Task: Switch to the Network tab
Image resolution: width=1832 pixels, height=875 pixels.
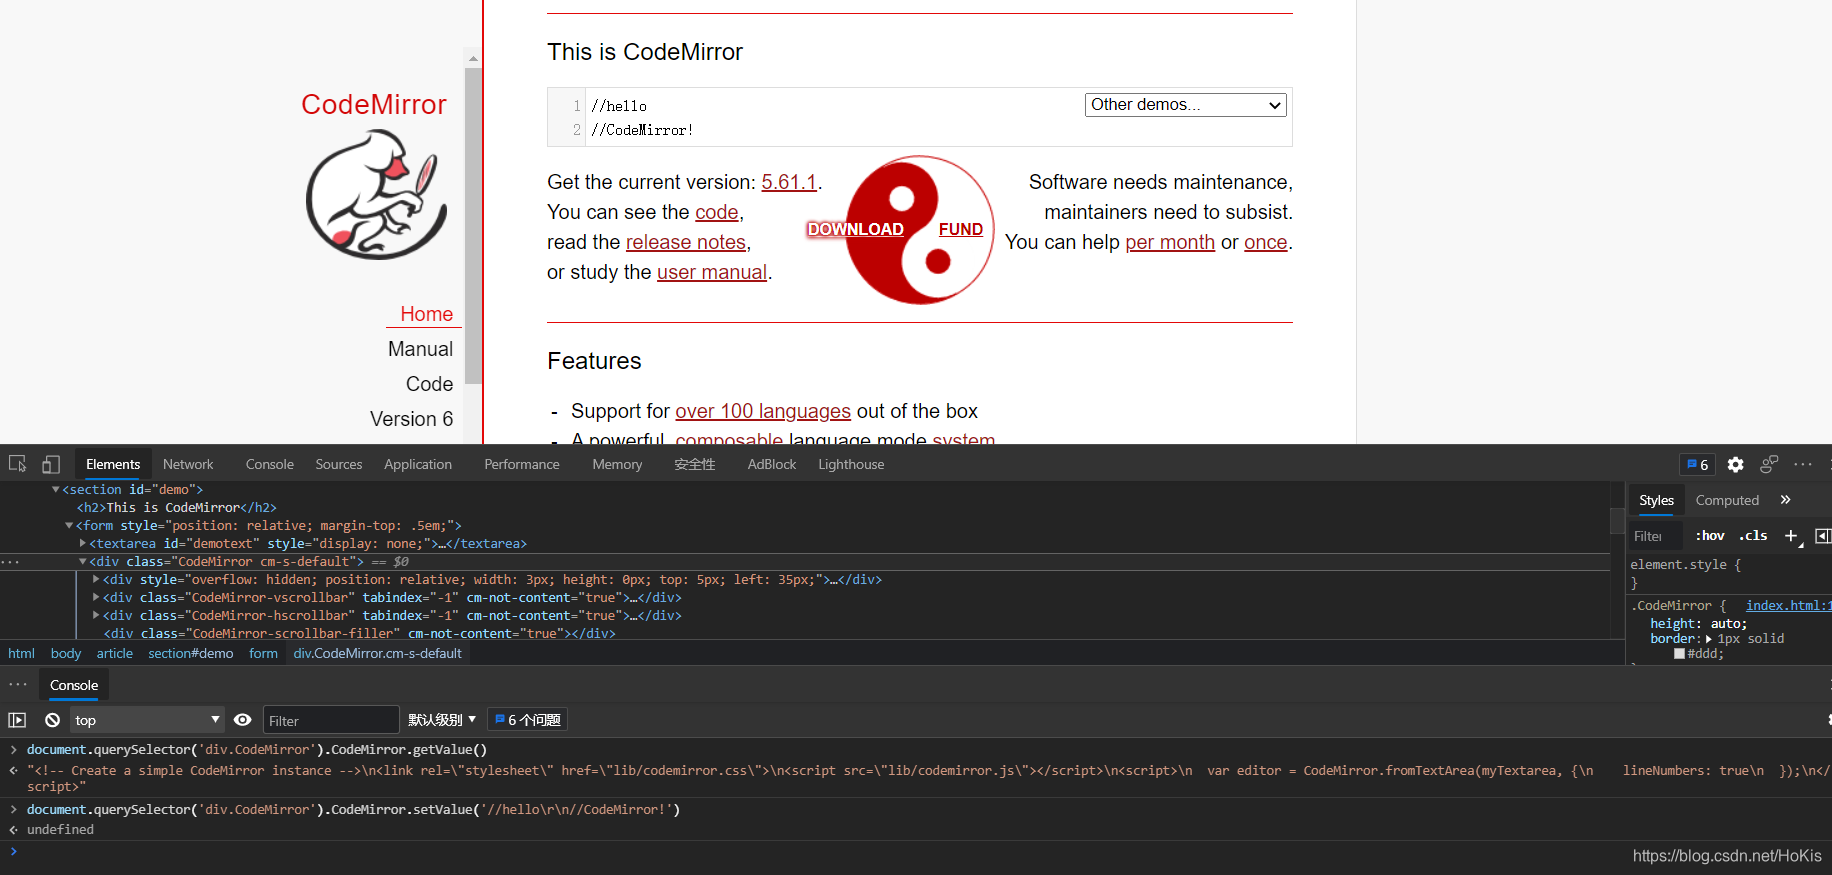Action: click(188, 464)
